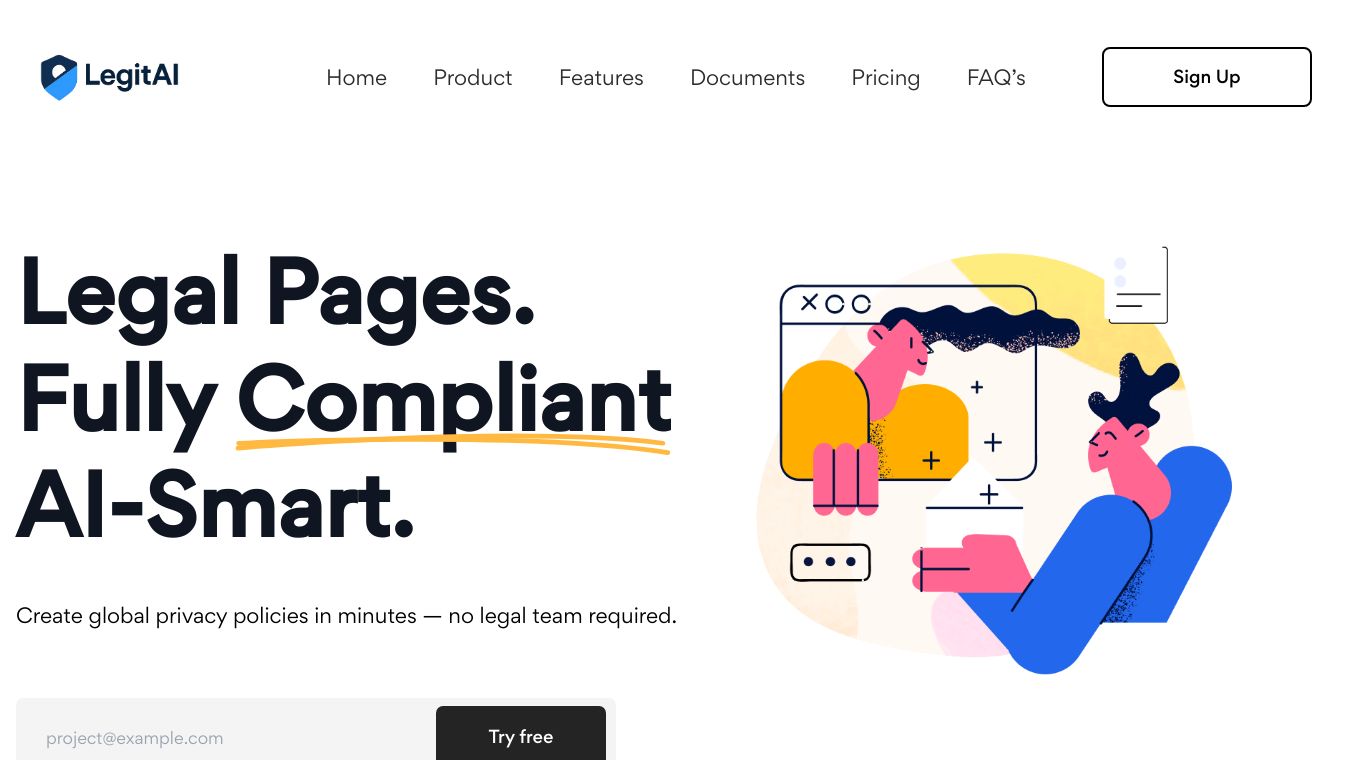Screen dimensions: 1352x760
Task: Click the LegitAI shield logo icon
Action: click(x=59, y=77)
